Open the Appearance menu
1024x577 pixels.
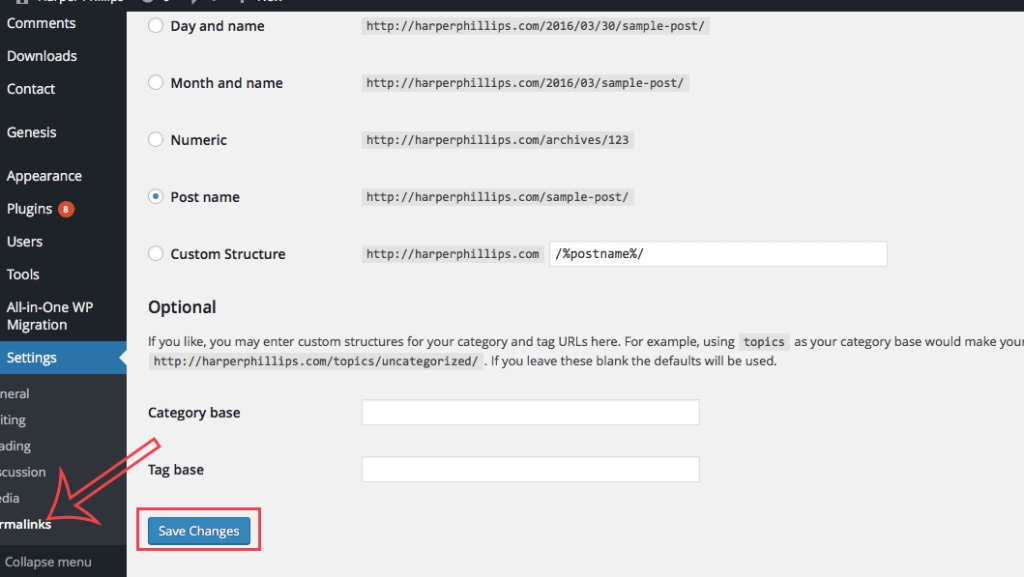pos(44,176)
